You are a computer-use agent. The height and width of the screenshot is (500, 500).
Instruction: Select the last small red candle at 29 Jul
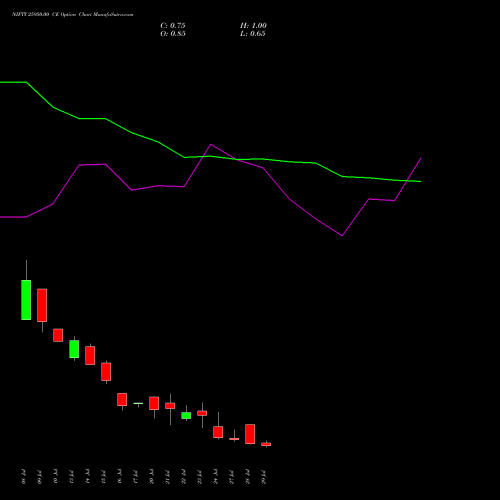point(266,444)
